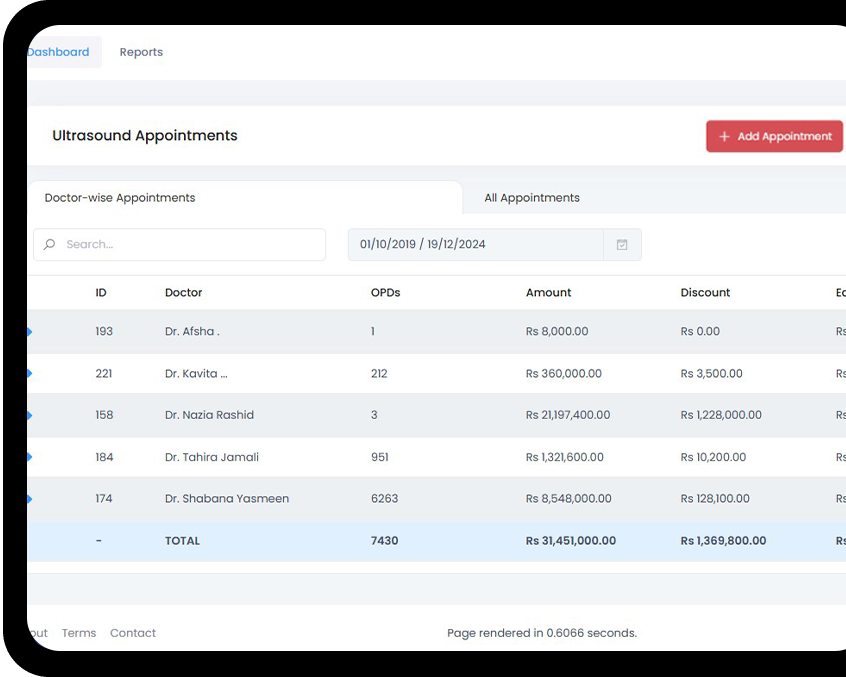Switch to the All Appointments tab
846x677 pixels.
(532, 198)
